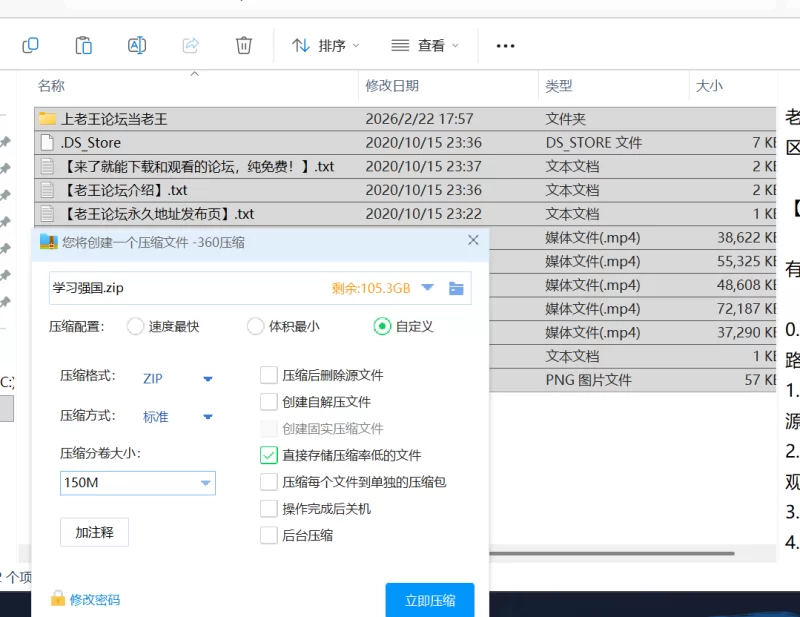
Task: Expand the 150M volume size dropdown
Action: tap(206, 483)
